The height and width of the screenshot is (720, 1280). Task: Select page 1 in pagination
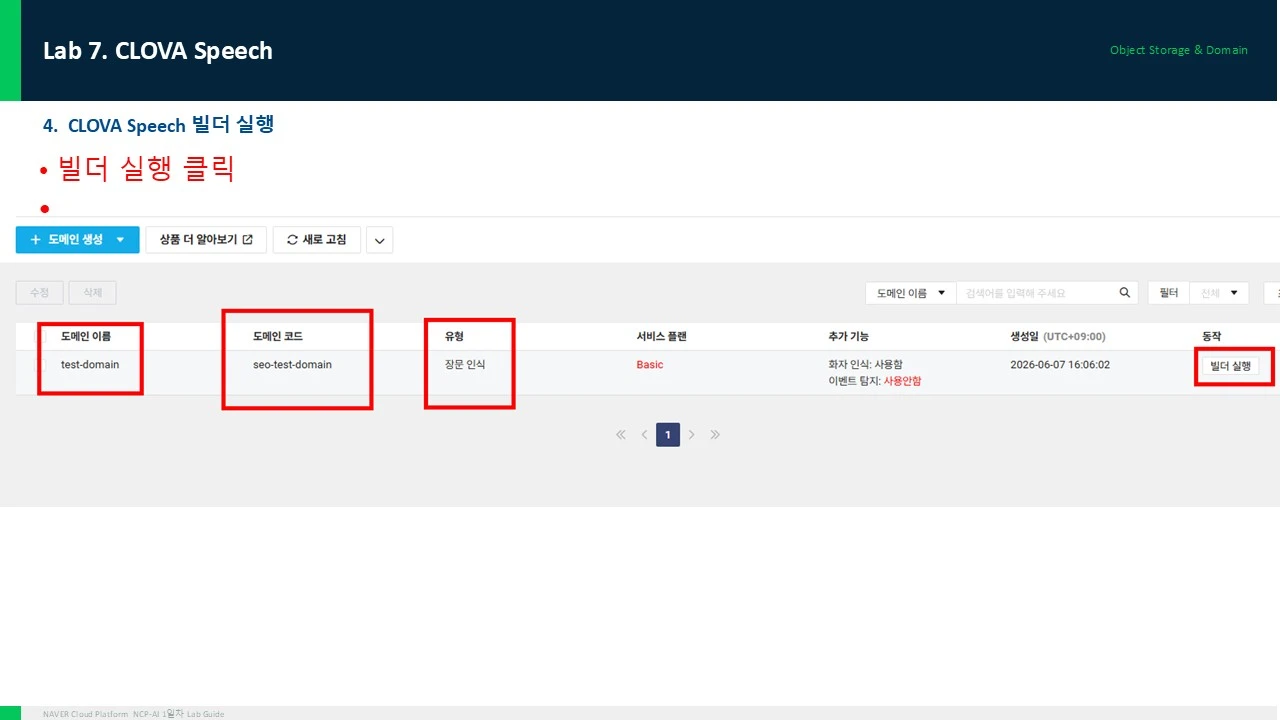click(668, 435)
